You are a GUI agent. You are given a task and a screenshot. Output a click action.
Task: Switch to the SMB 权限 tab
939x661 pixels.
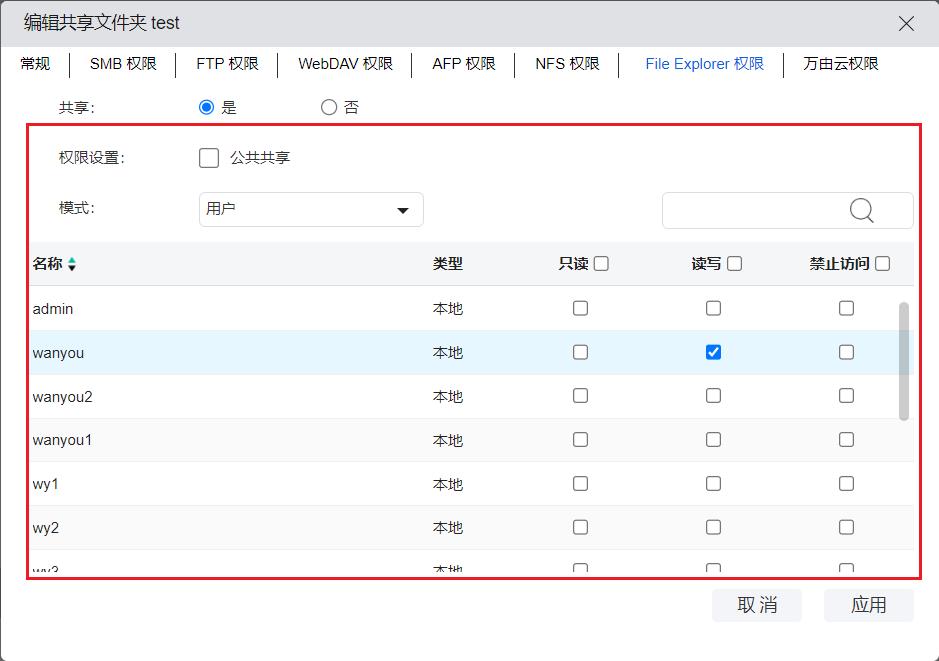[123, 64]
